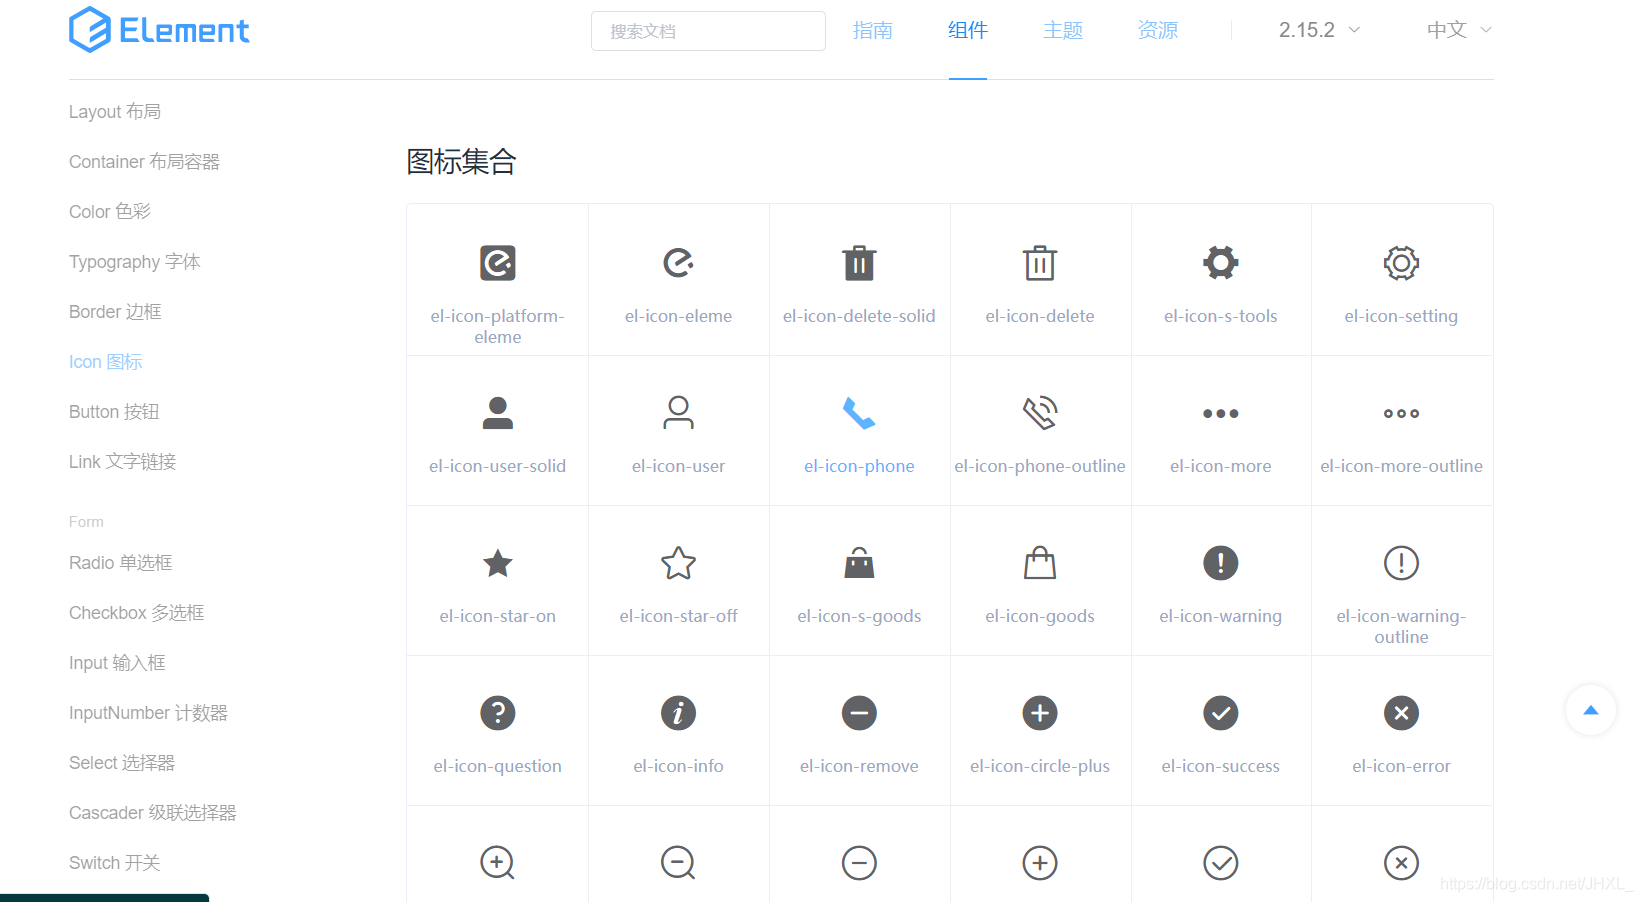Click the el-icon-s-goods bag icon
Viewport: 1643px width, 902px height.
click(x=859, y=563)
